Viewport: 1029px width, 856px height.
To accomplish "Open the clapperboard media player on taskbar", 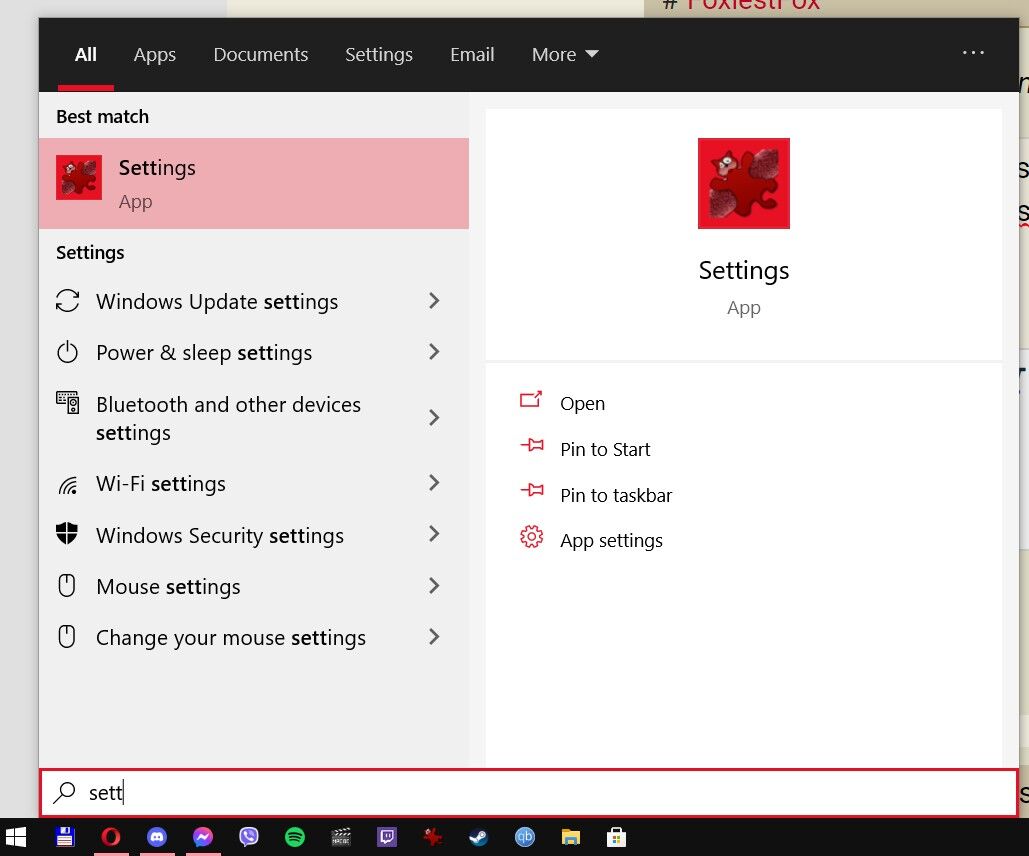I will [x=341, y=837].
